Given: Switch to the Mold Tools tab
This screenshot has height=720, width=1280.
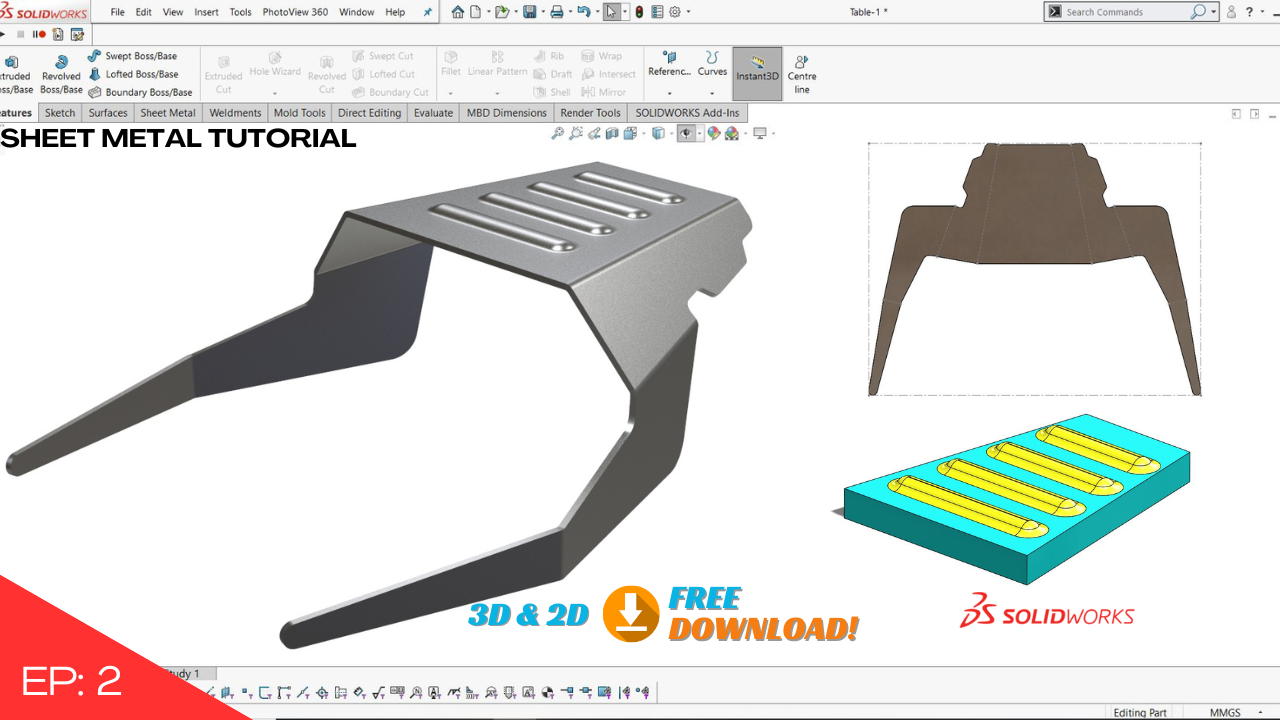Looking at the screenshot, I should coord(300,113).
